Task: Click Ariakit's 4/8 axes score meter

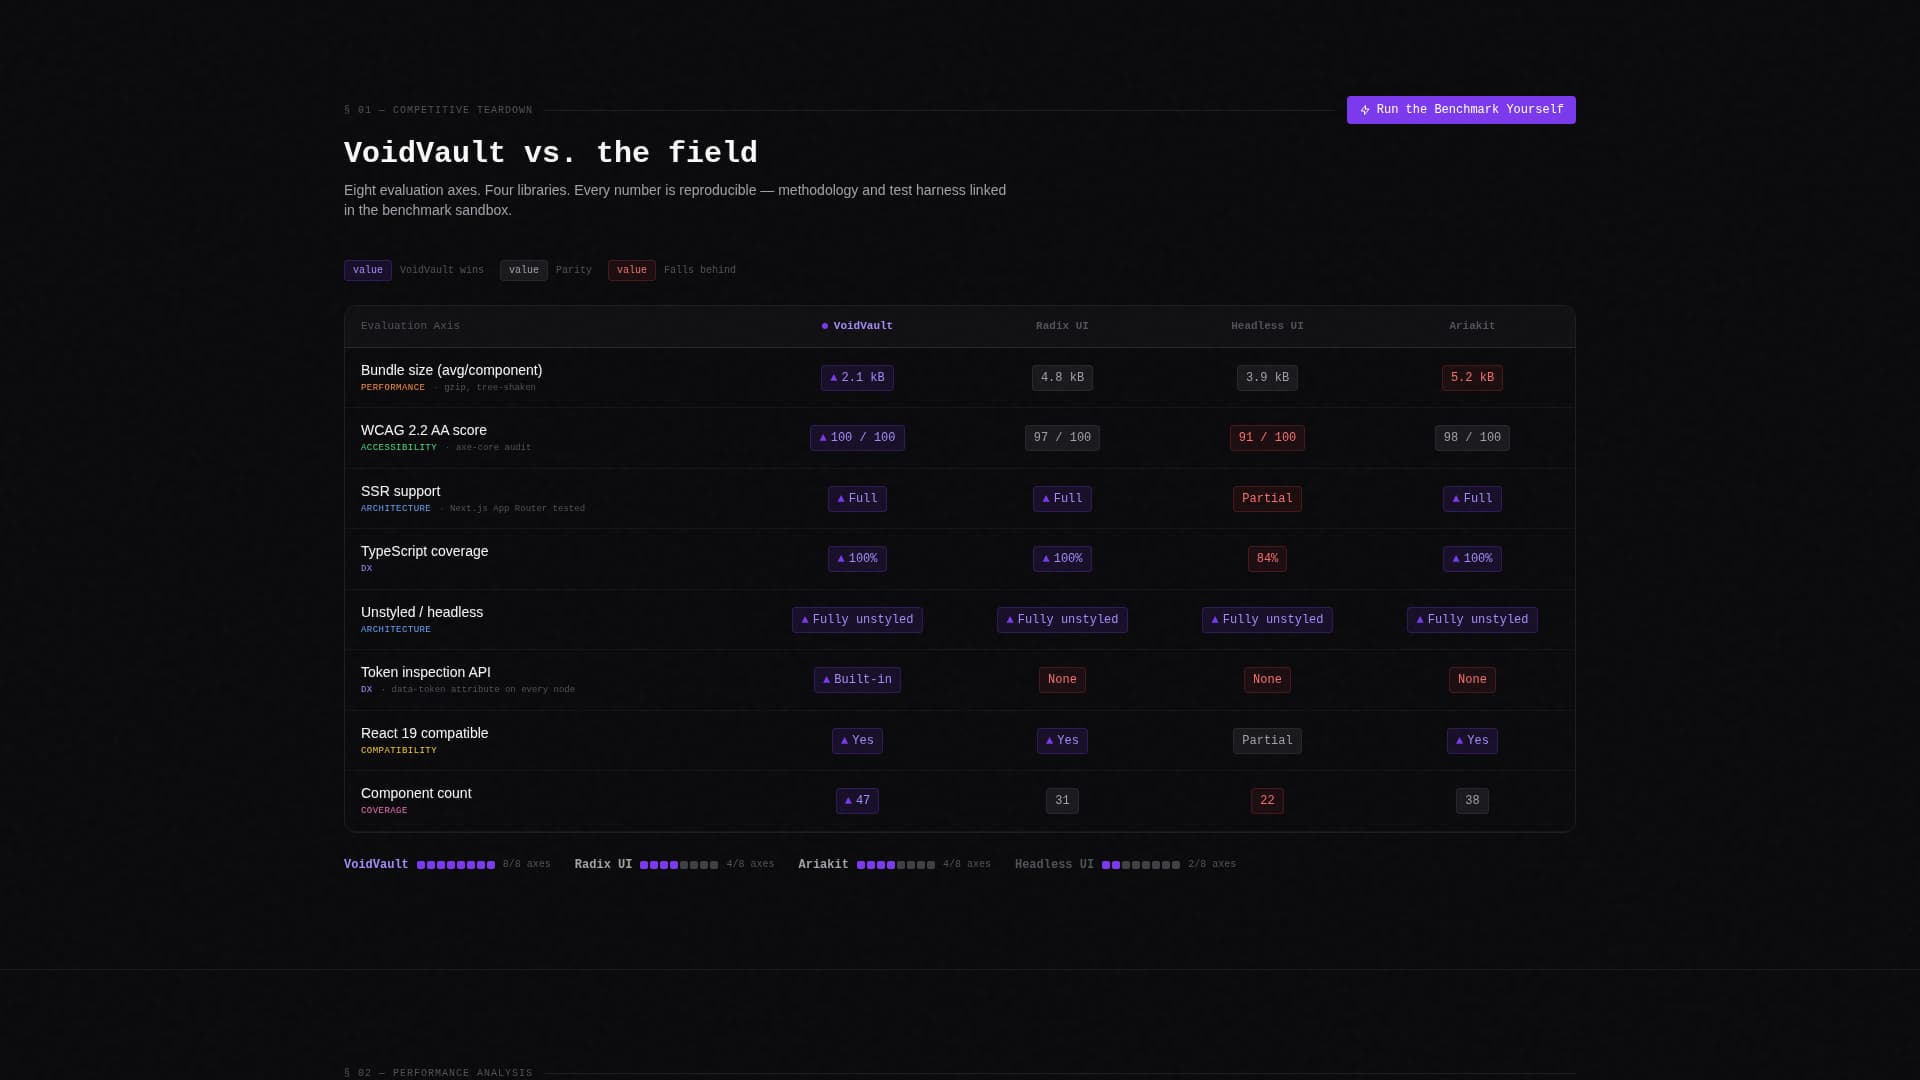Action: pyautogui.click(x=894, y=865)
